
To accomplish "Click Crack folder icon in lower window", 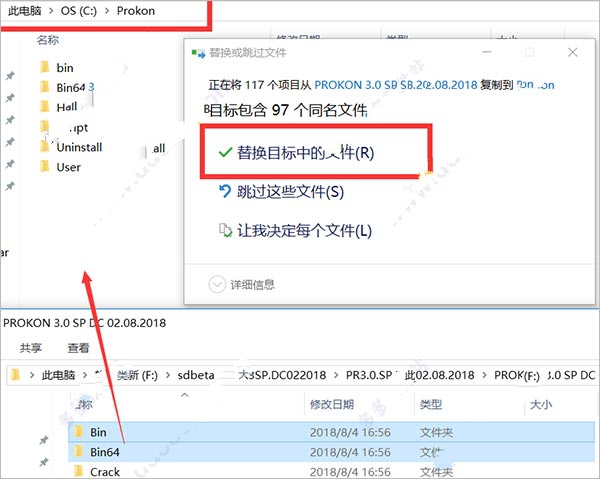I will [x=78, y=471].
